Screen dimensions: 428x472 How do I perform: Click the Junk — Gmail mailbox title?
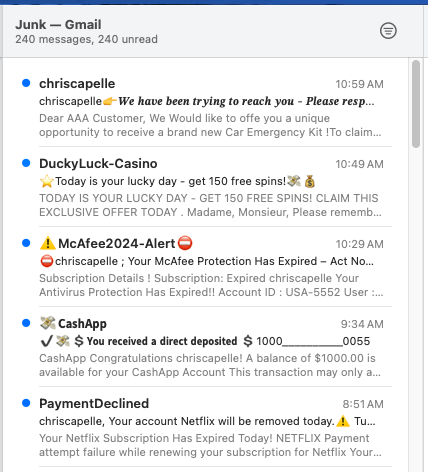coord(58,24)
